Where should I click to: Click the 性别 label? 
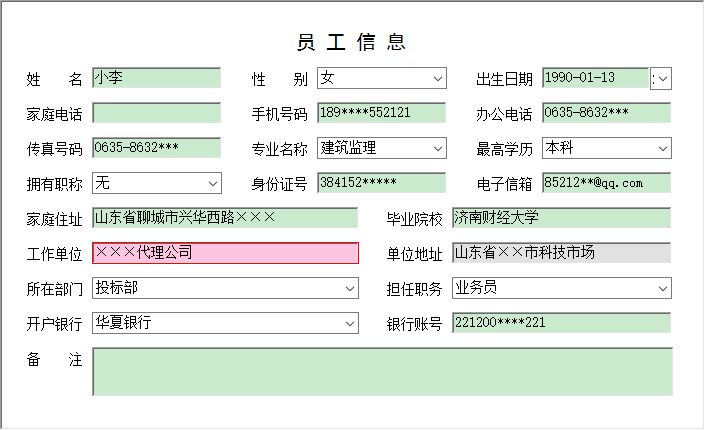pyautogui.click(x=279, y=80)
